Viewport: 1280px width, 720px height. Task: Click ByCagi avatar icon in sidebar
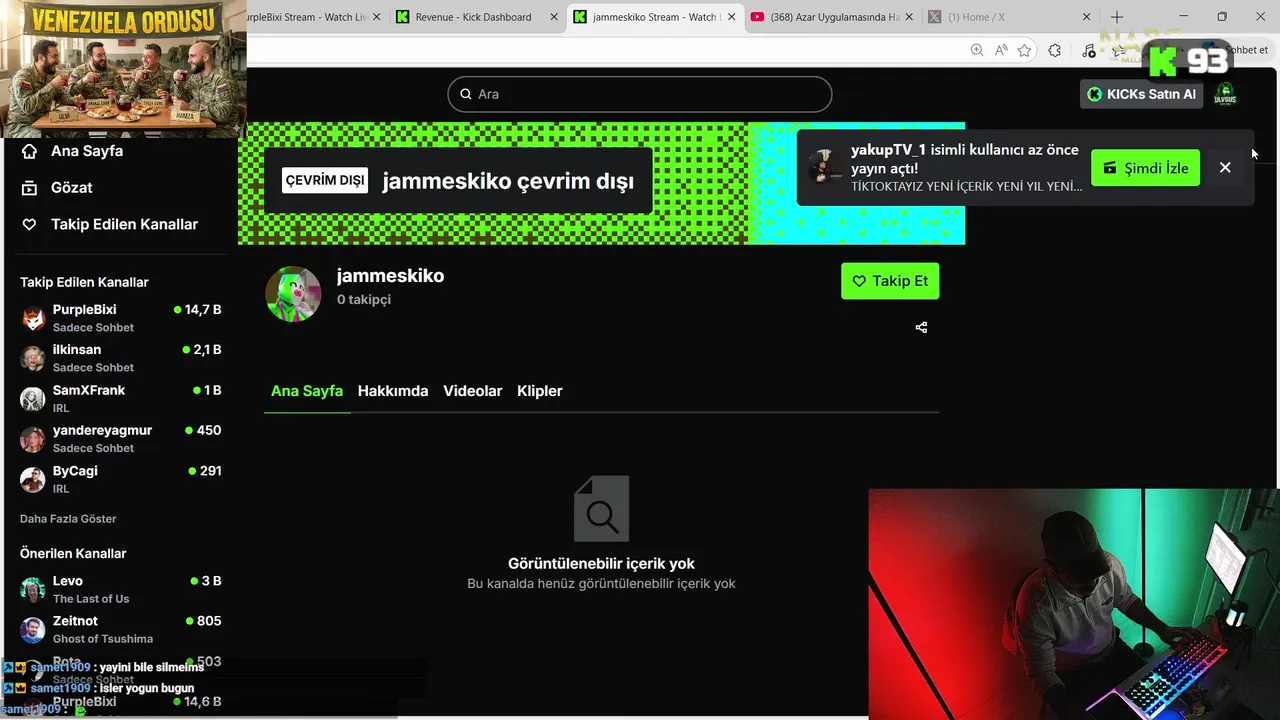click(33, 480)
